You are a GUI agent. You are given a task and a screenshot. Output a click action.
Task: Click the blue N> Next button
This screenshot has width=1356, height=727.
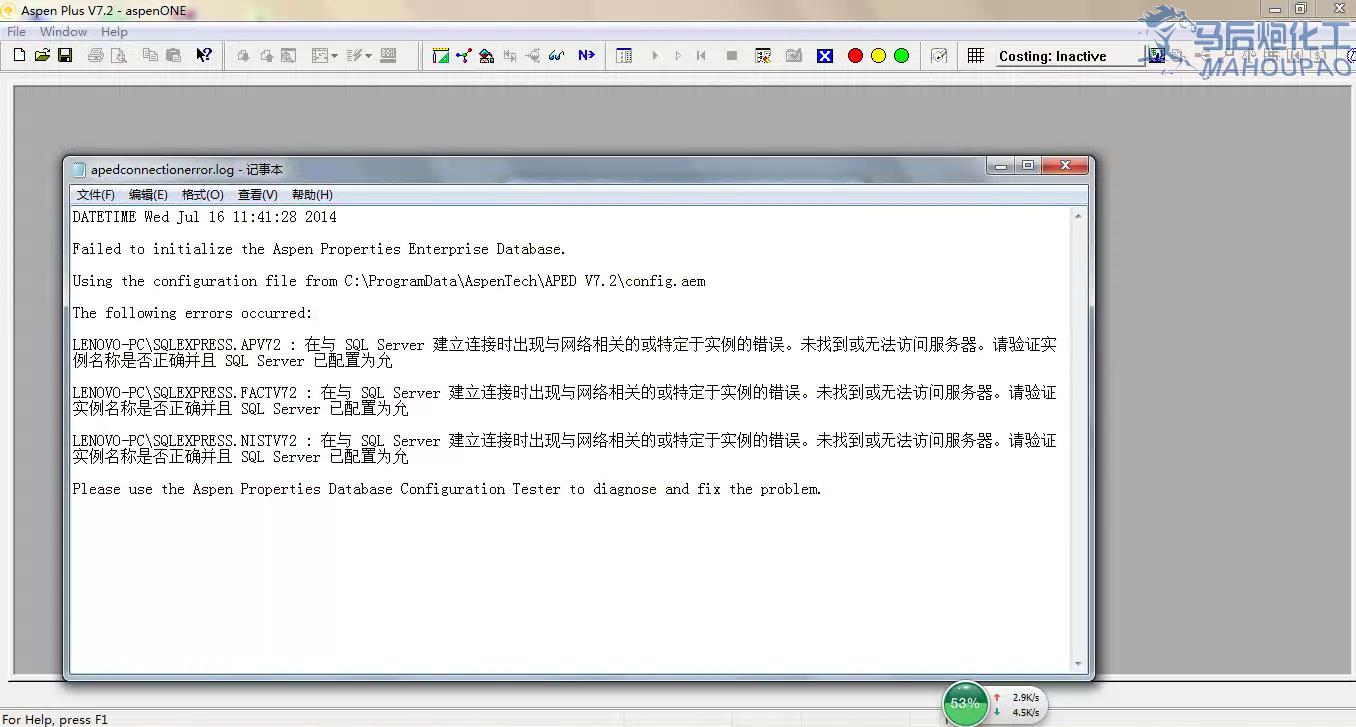tap(587, 56)
